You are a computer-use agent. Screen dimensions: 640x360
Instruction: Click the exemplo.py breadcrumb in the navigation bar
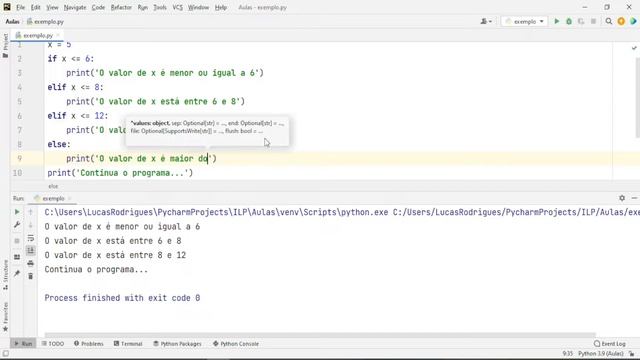click(x=45, y=21)
